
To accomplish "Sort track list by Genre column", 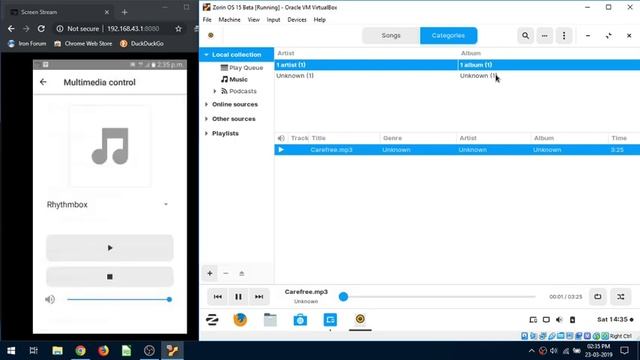I will [418, 138].
